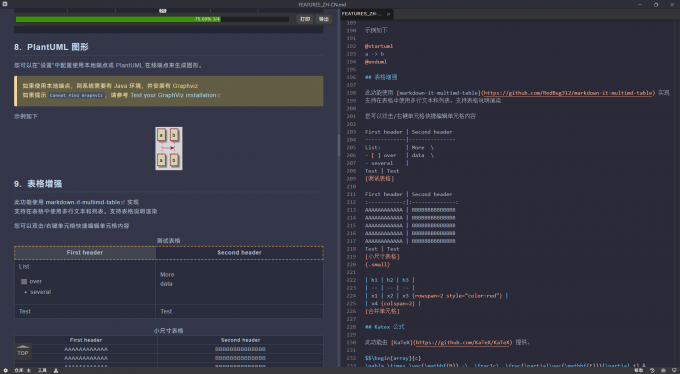Select the First header cell in 测试表格
The height and width of the screenshot is (374, 680).
coord(85,253)
